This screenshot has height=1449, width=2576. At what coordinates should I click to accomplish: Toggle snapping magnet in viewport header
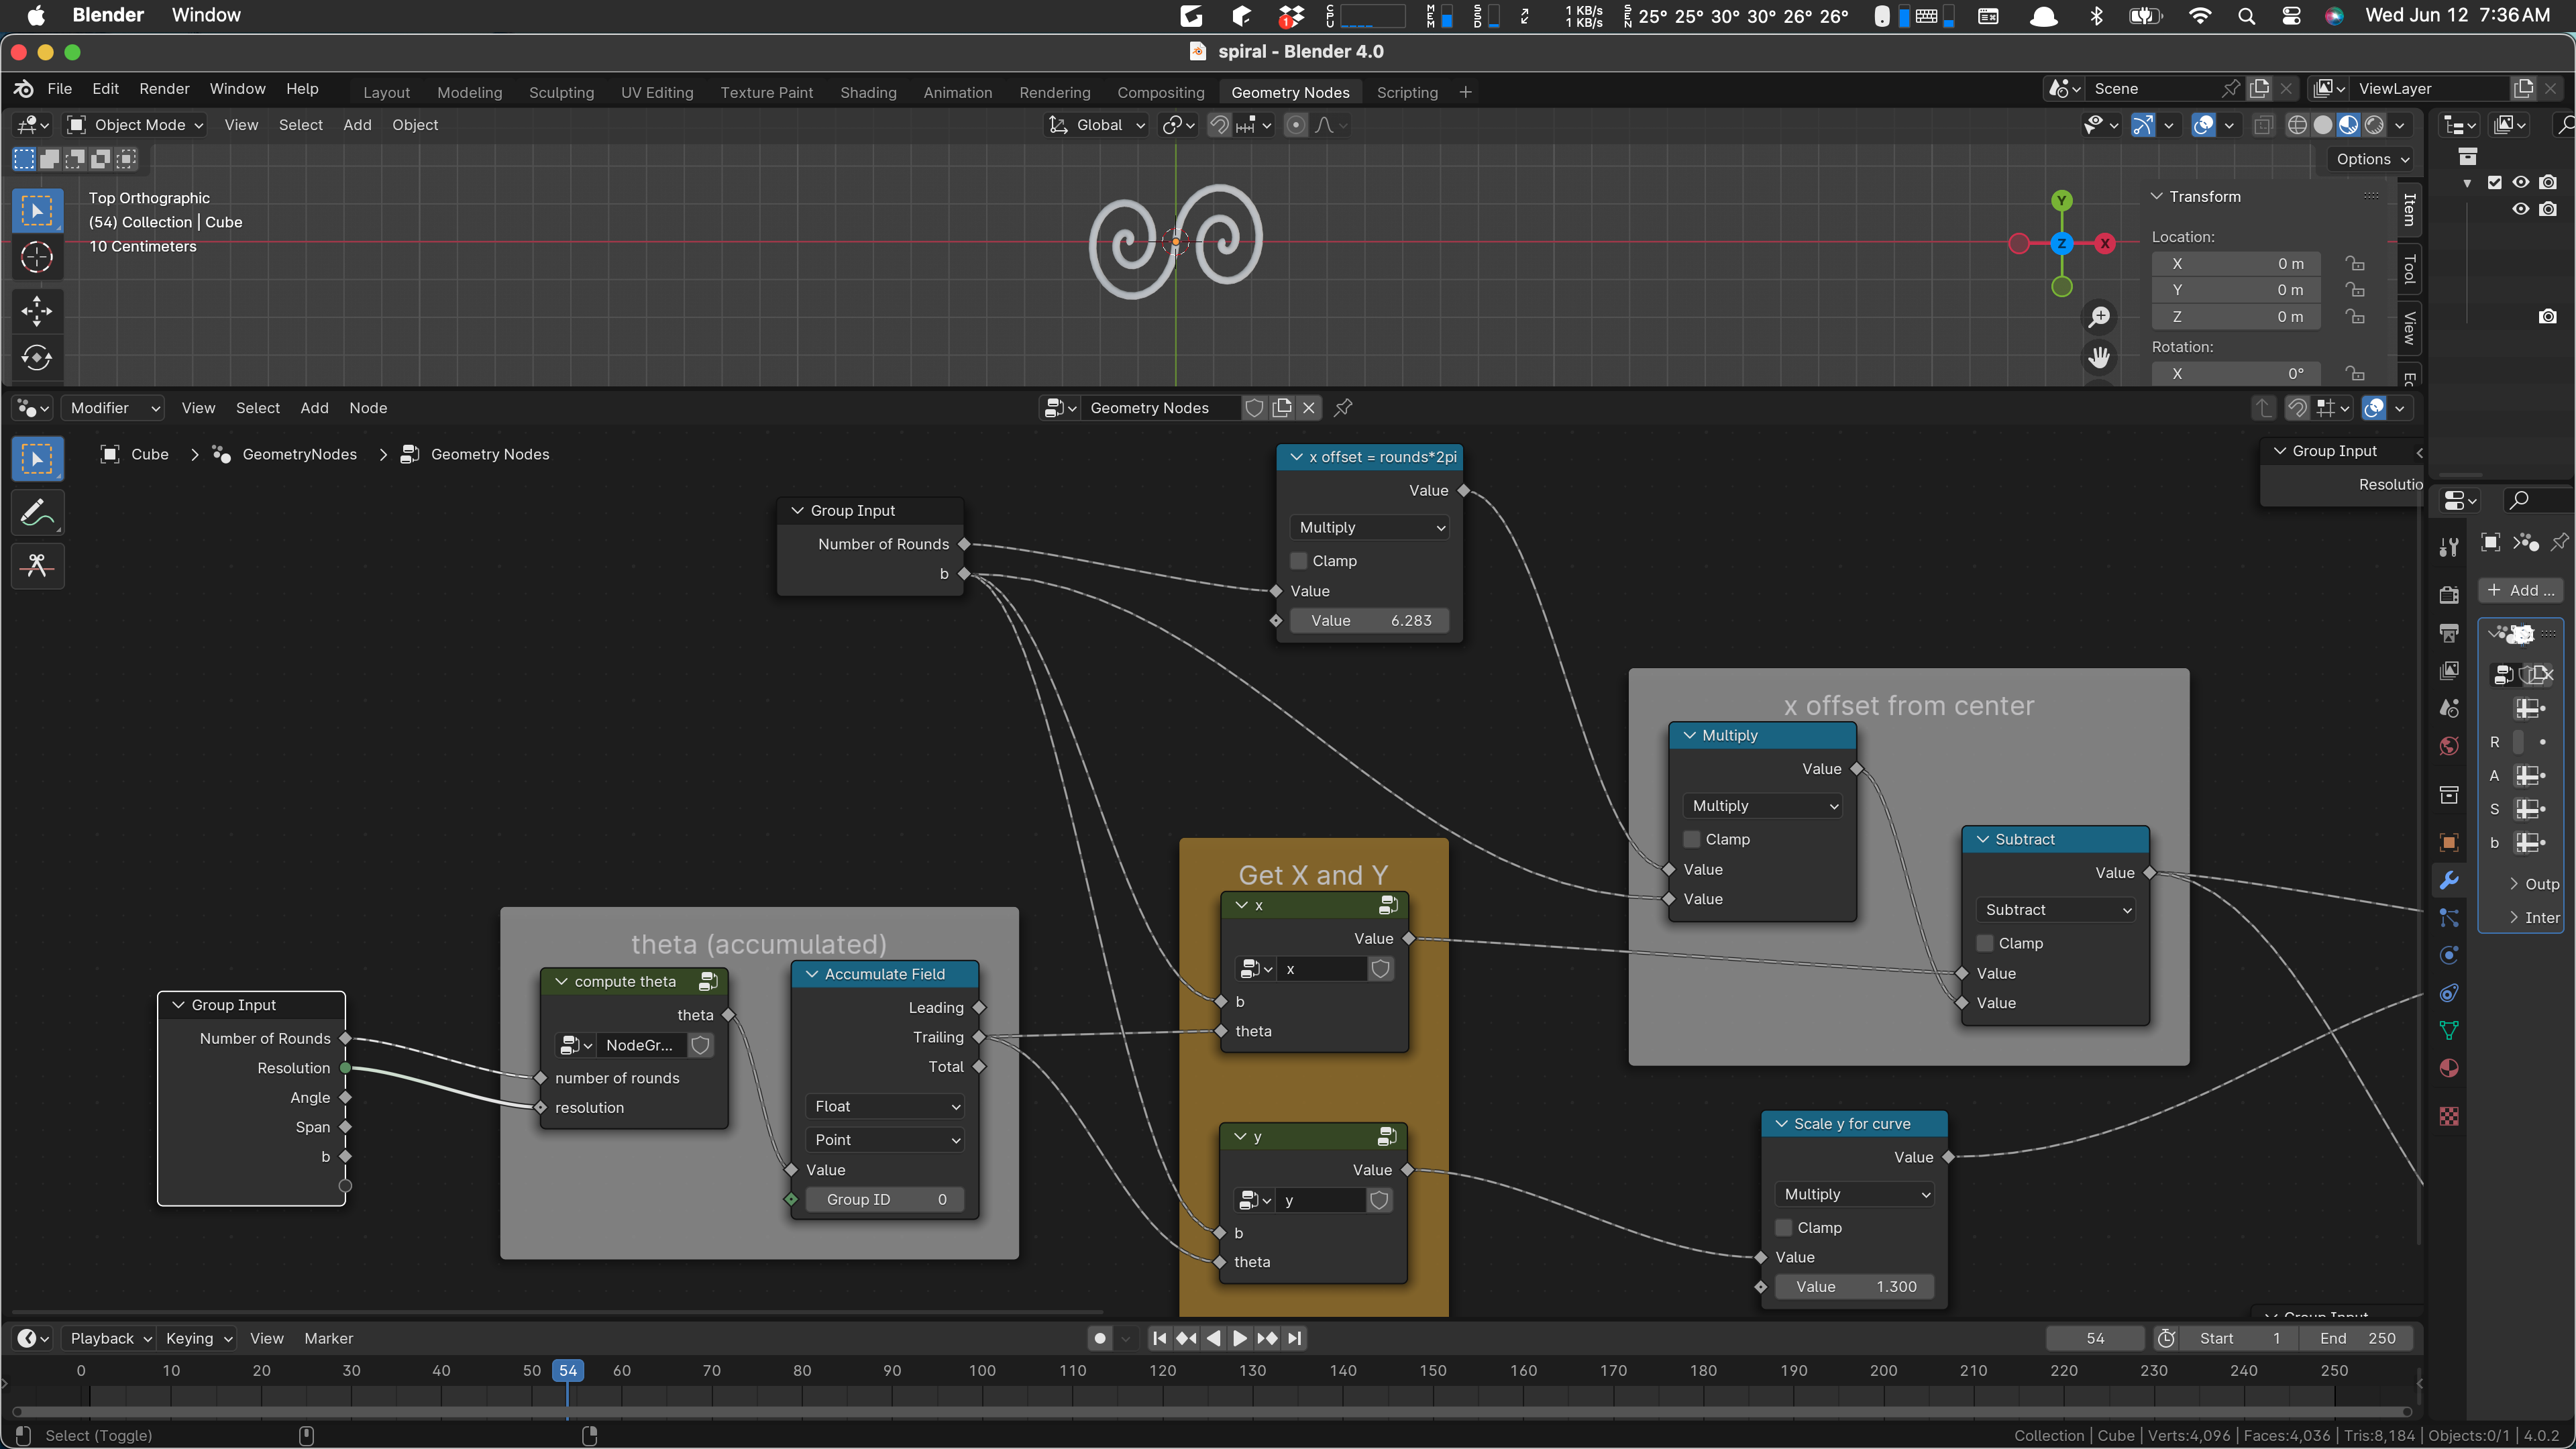(x=1219, y=125)
